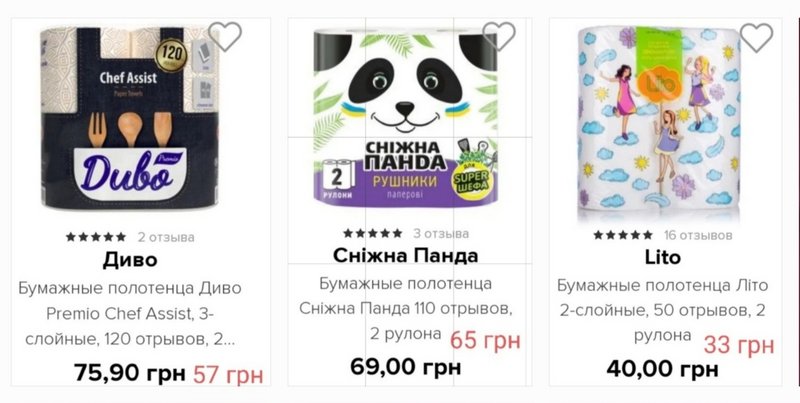
Task: Click the red 33 грн price
Action: click(739, 345)
